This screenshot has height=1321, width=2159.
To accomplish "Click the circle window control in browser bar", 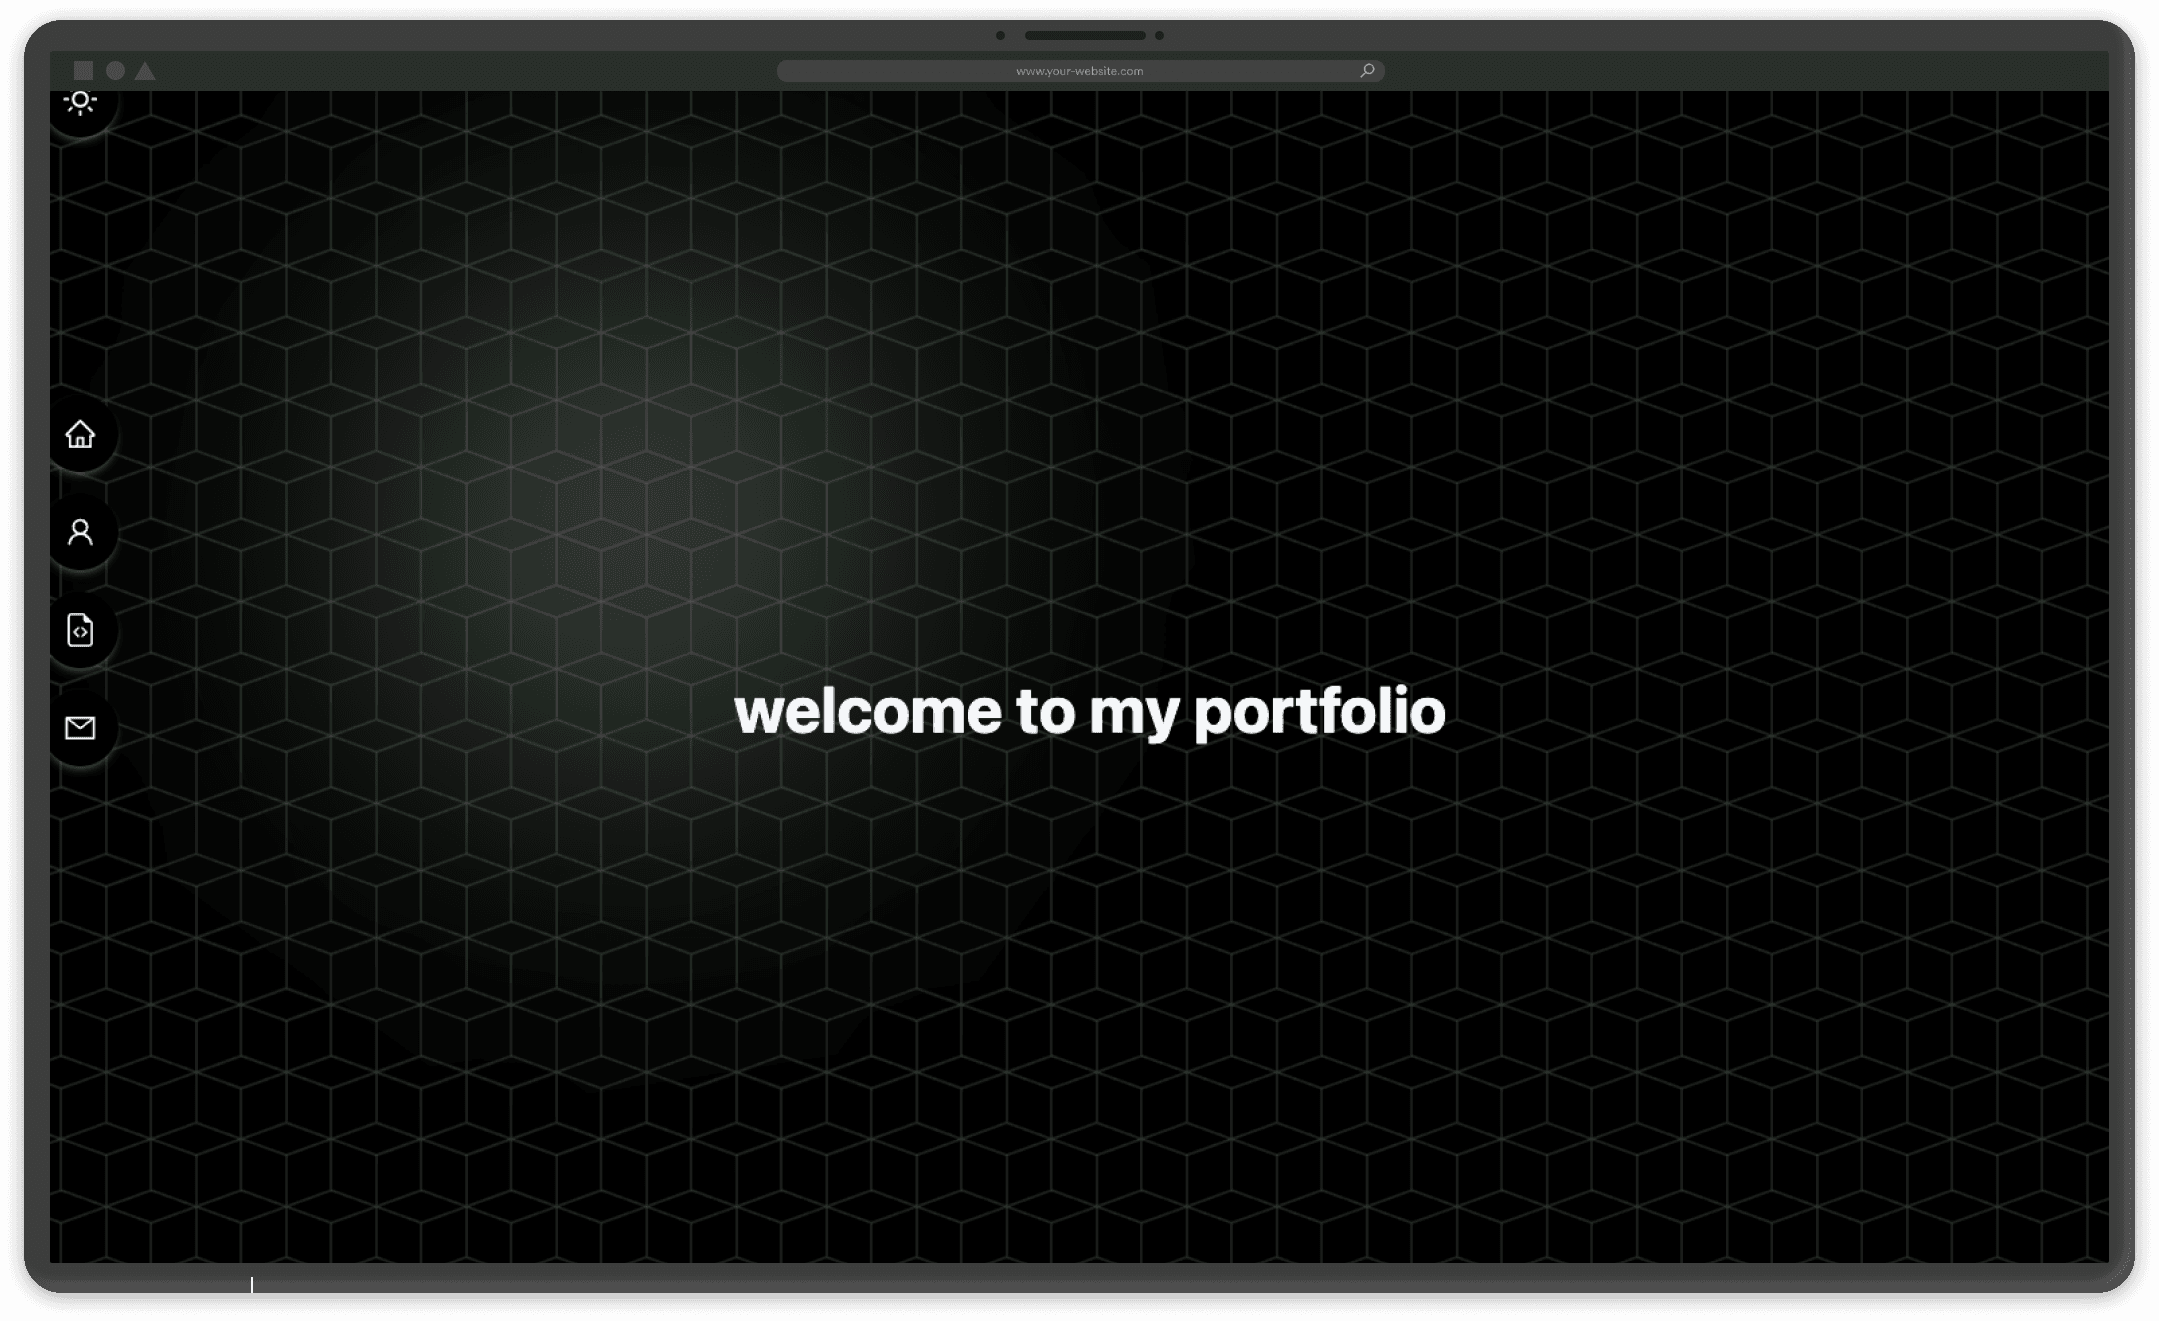I will [116, 70].
